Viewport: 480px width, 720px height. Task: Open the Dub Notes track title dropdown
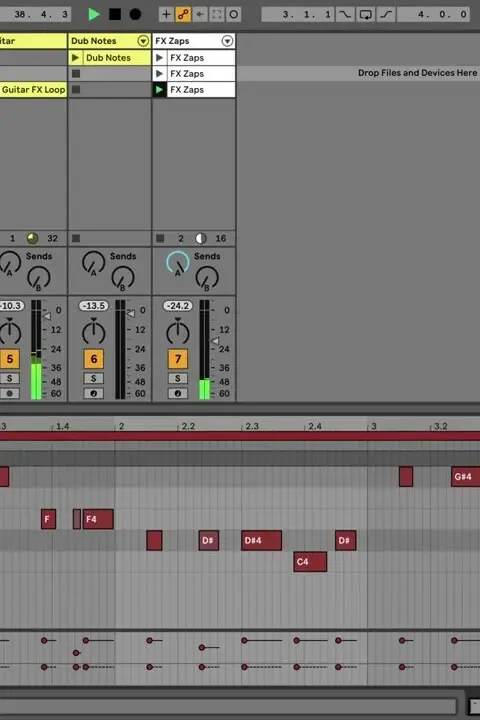(x=143, y=41)
